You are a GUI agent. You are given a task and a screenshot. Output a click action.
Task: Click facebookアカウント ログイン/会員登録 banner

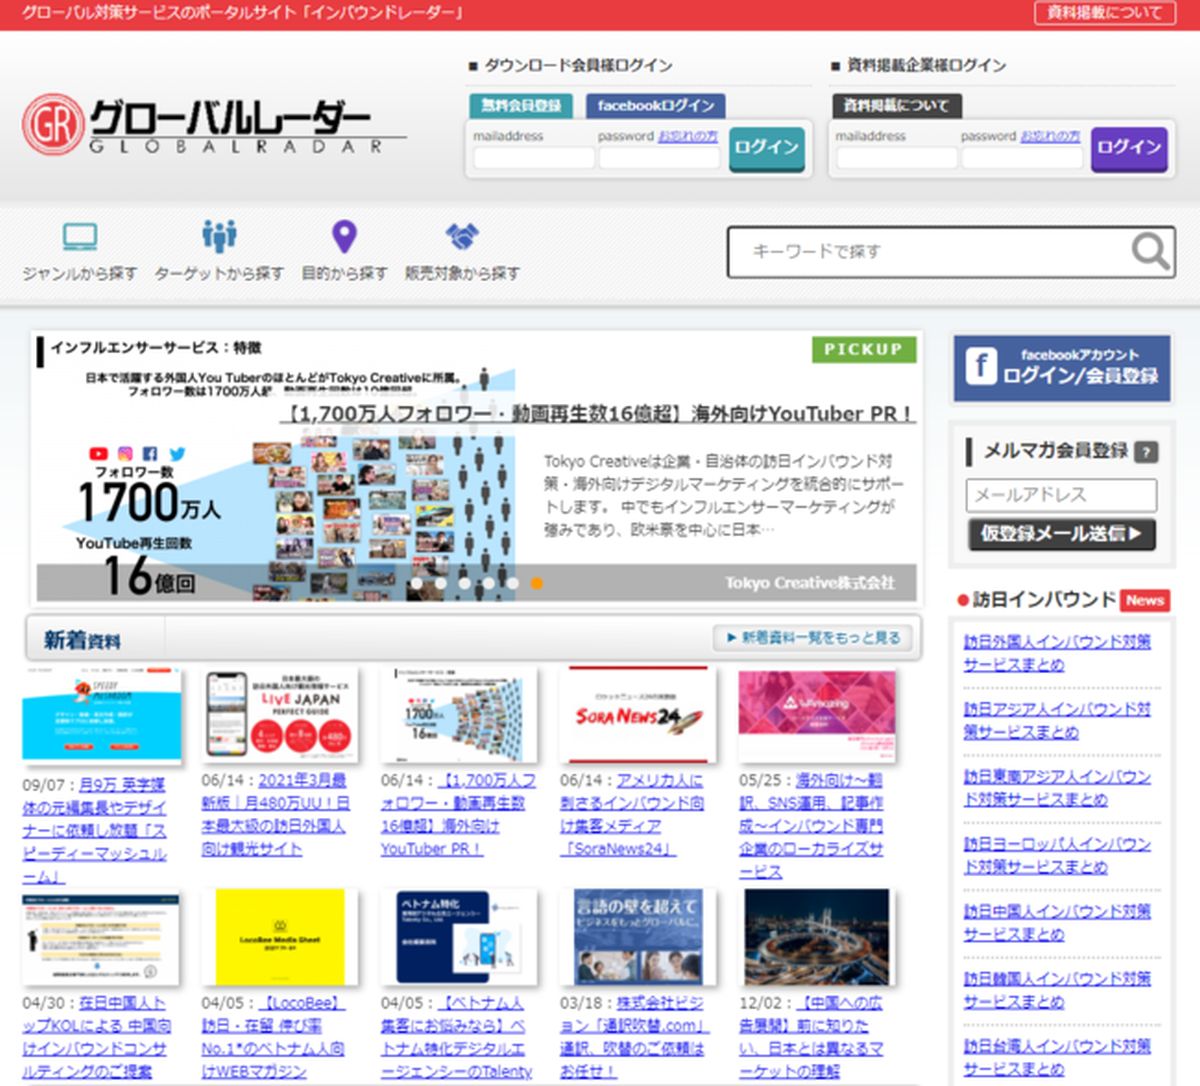tap(1061, 367)
